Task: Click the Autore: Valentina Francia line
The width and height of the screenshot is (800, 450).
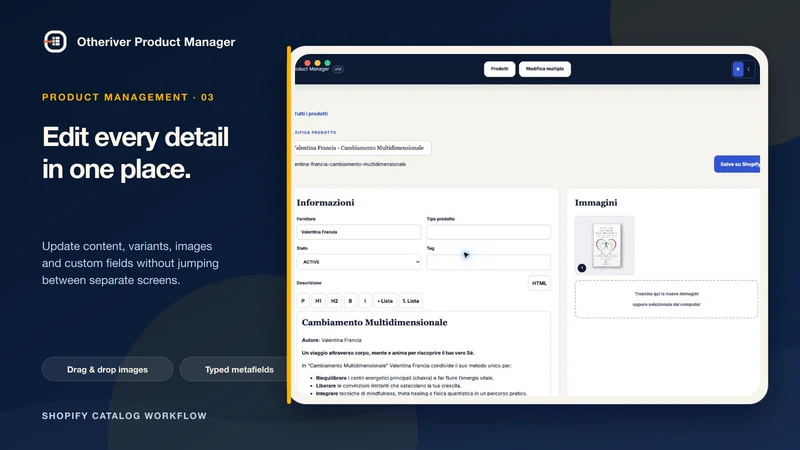Action: 332,340
